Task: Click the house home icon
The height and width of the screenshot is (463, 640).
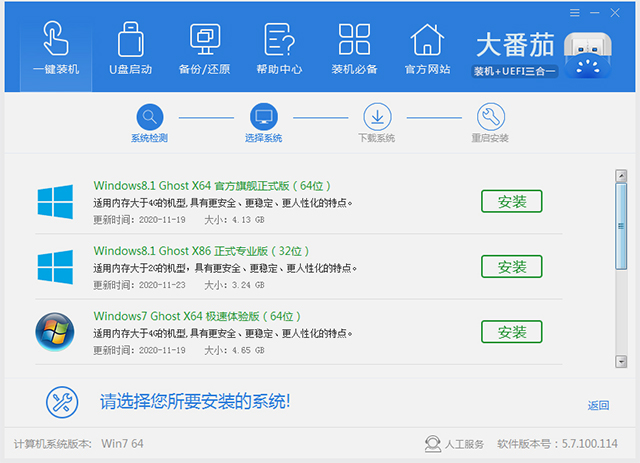Action: point(427,39)
